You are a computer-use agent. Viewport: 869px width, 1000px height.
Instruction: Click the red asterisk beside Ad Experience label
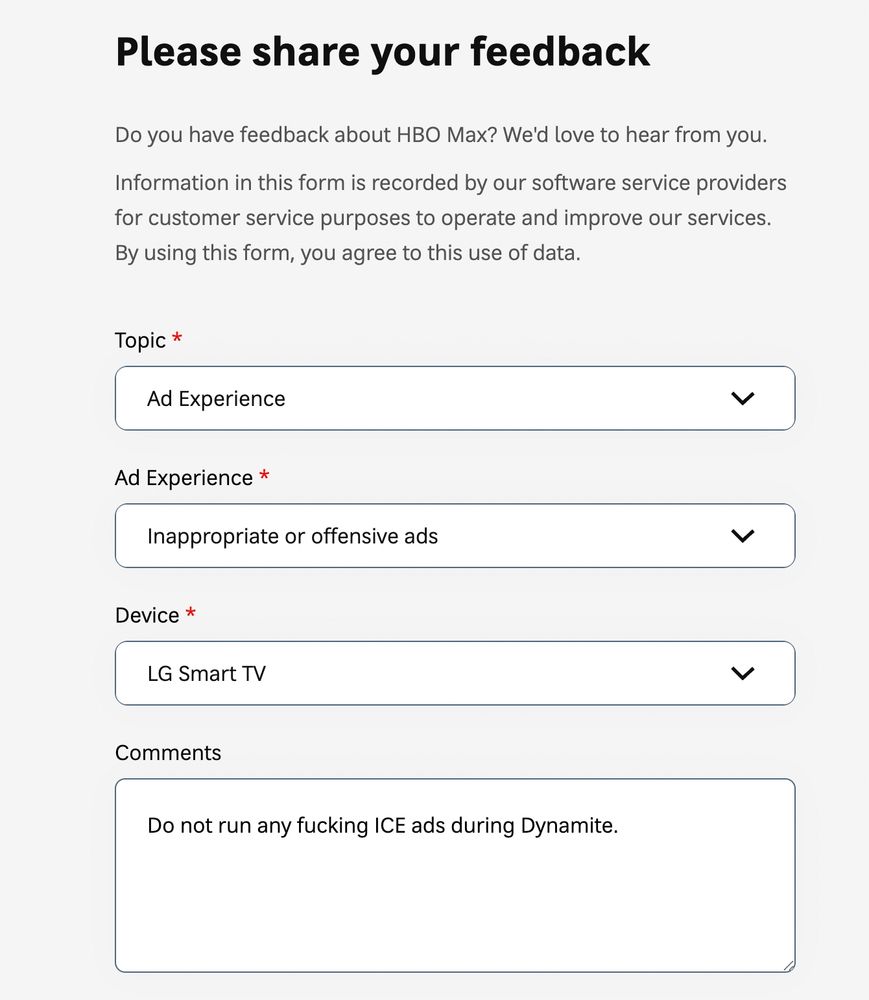pos(264,476)
